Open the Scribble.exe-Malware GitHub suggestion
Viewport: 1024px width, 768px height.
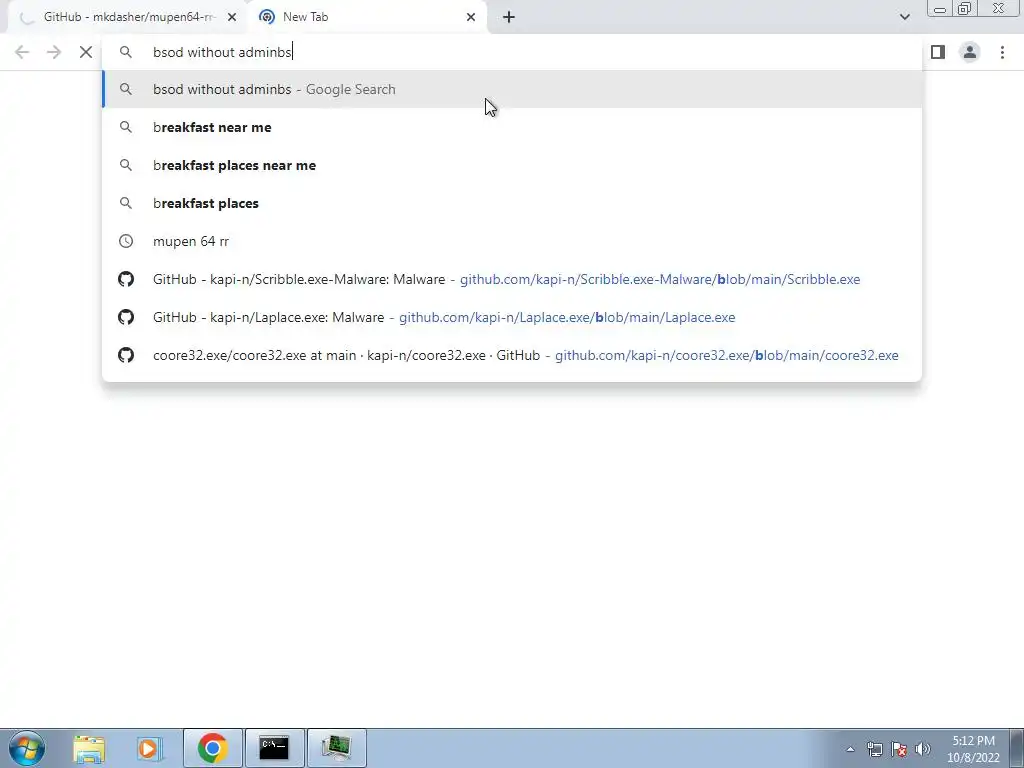pos(512,279)
